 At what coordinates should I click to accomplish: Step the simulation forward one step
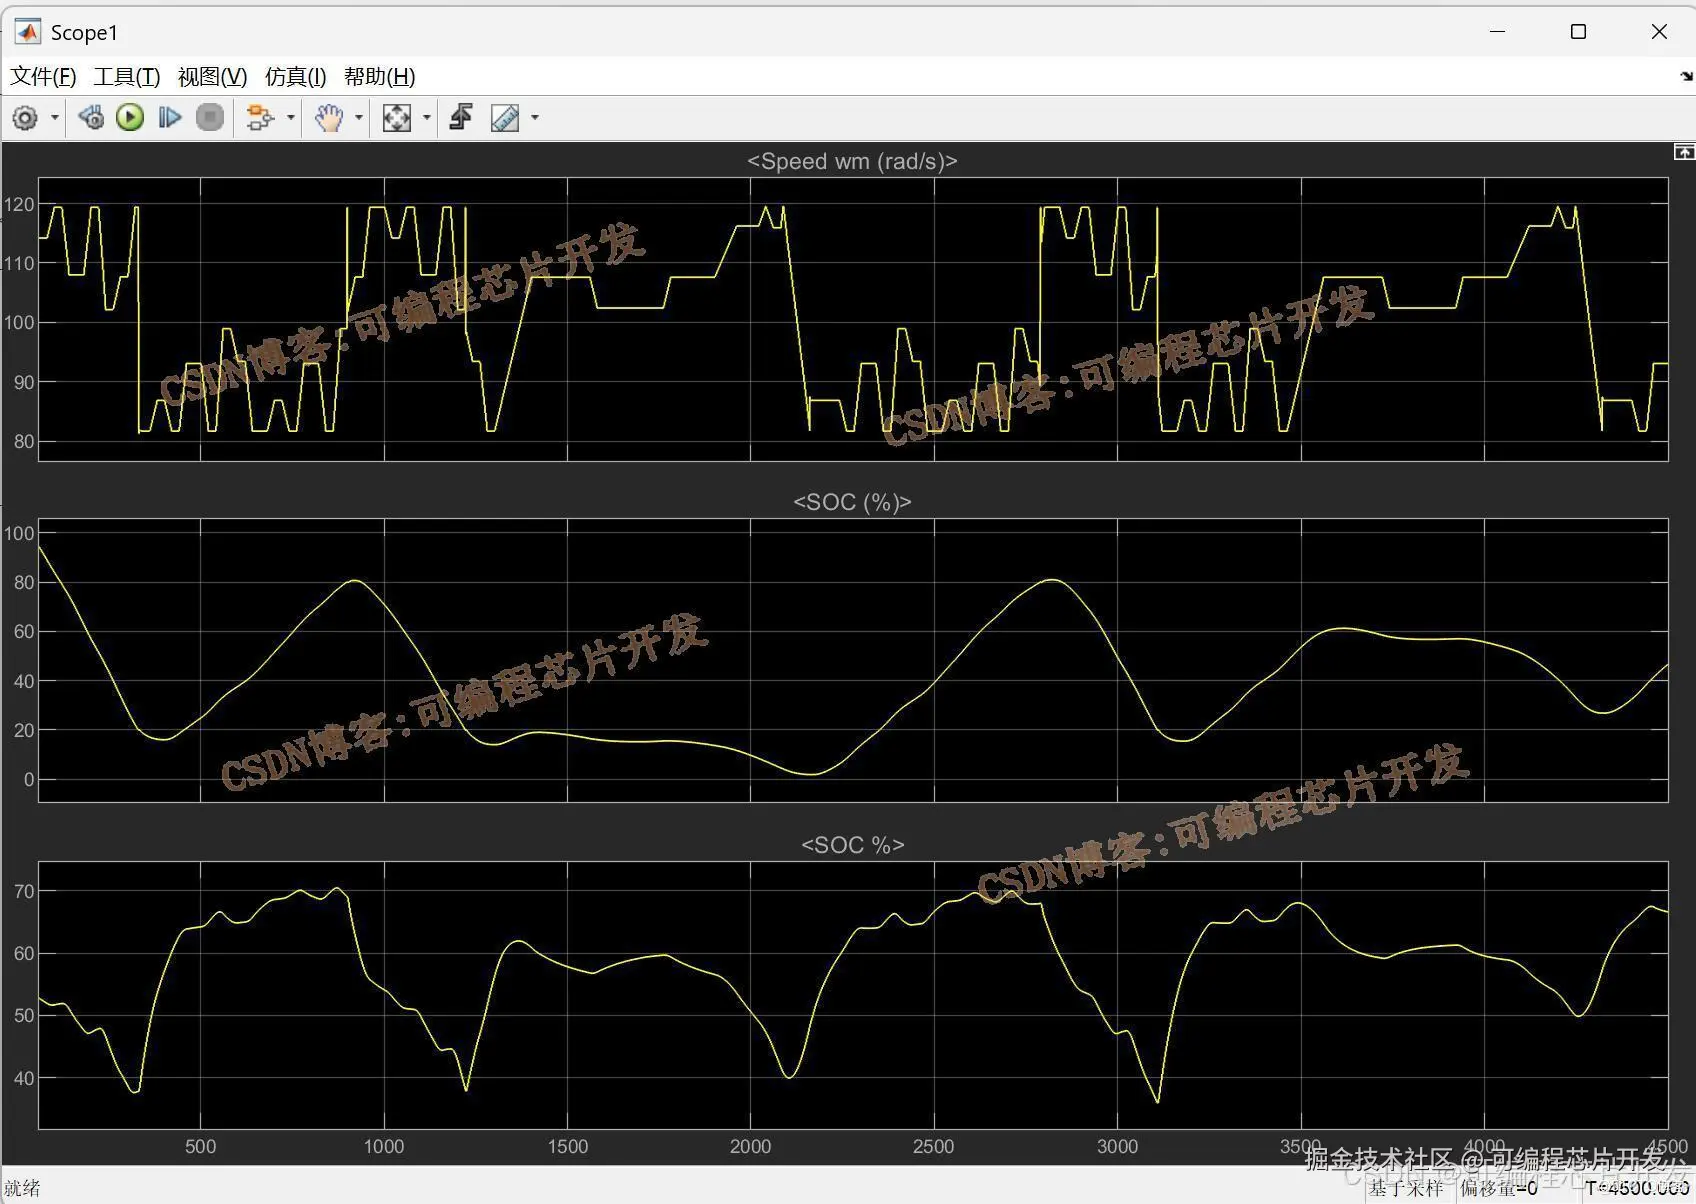coord(170,118)
